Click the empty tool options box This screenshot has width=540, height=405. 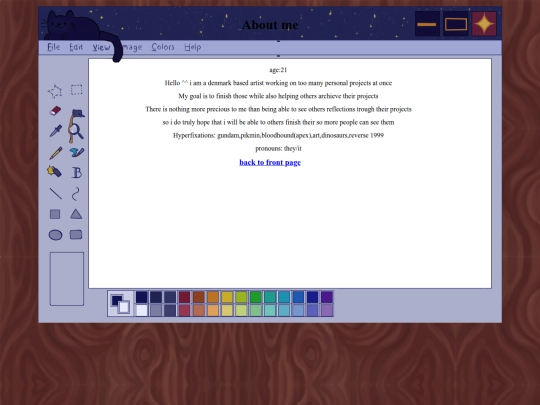(67, 279)
